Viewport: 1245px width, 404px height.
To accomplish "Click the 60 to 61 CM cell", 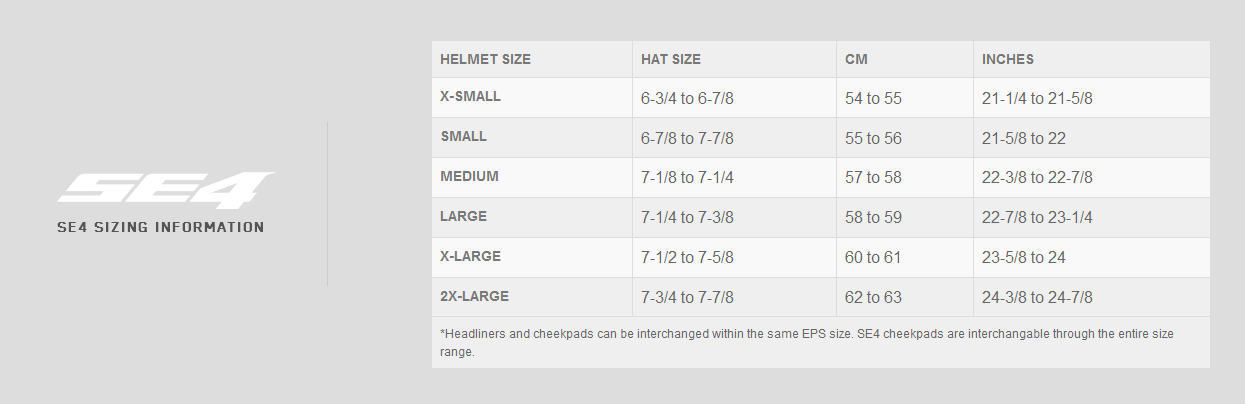I will pos(873,258).
